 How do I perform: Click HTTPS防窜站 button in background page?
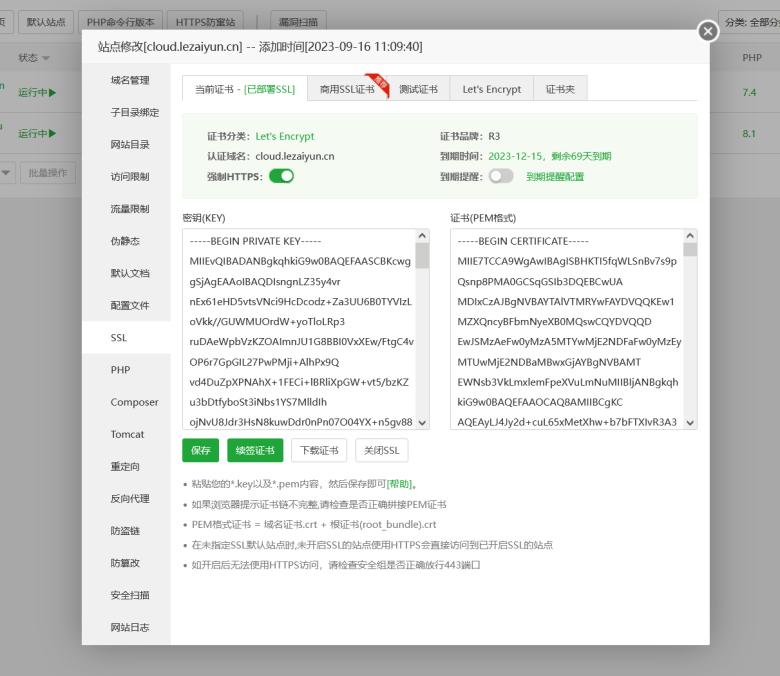[x=205, y=22]
